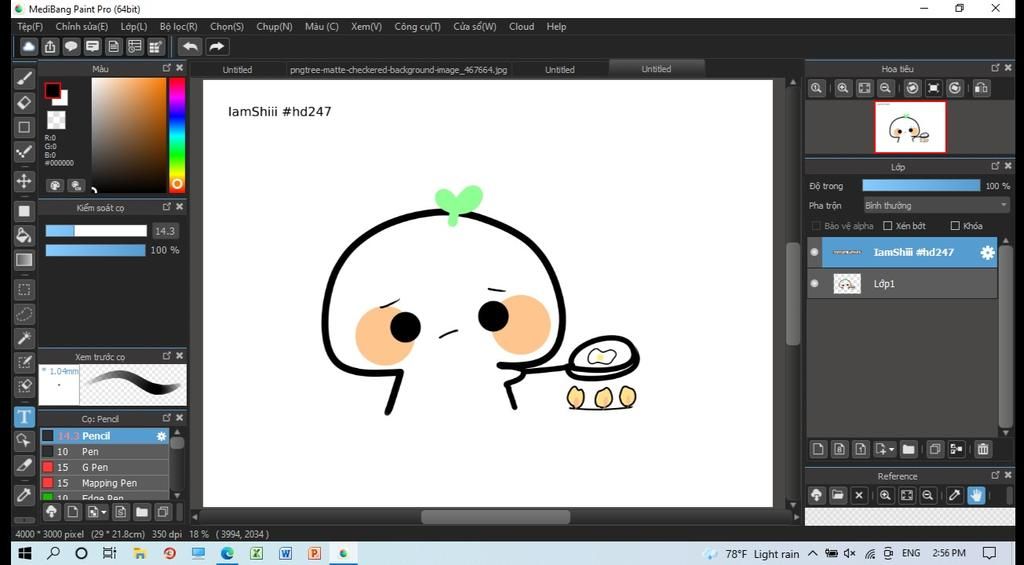
Task: Click the Redo arrow in toolbar
Action: tap(216, 46)
